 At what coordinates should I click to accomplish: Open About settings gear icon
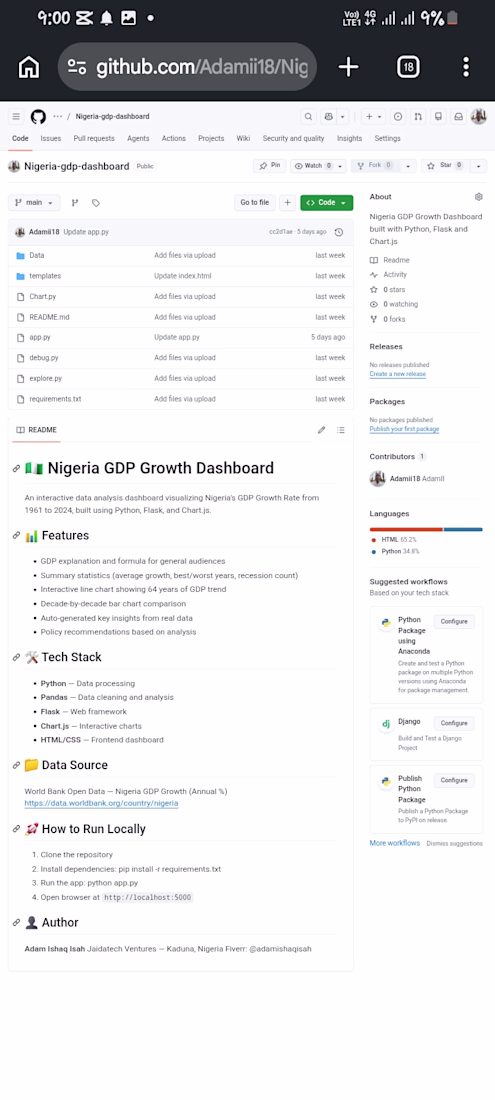point(479,197)
